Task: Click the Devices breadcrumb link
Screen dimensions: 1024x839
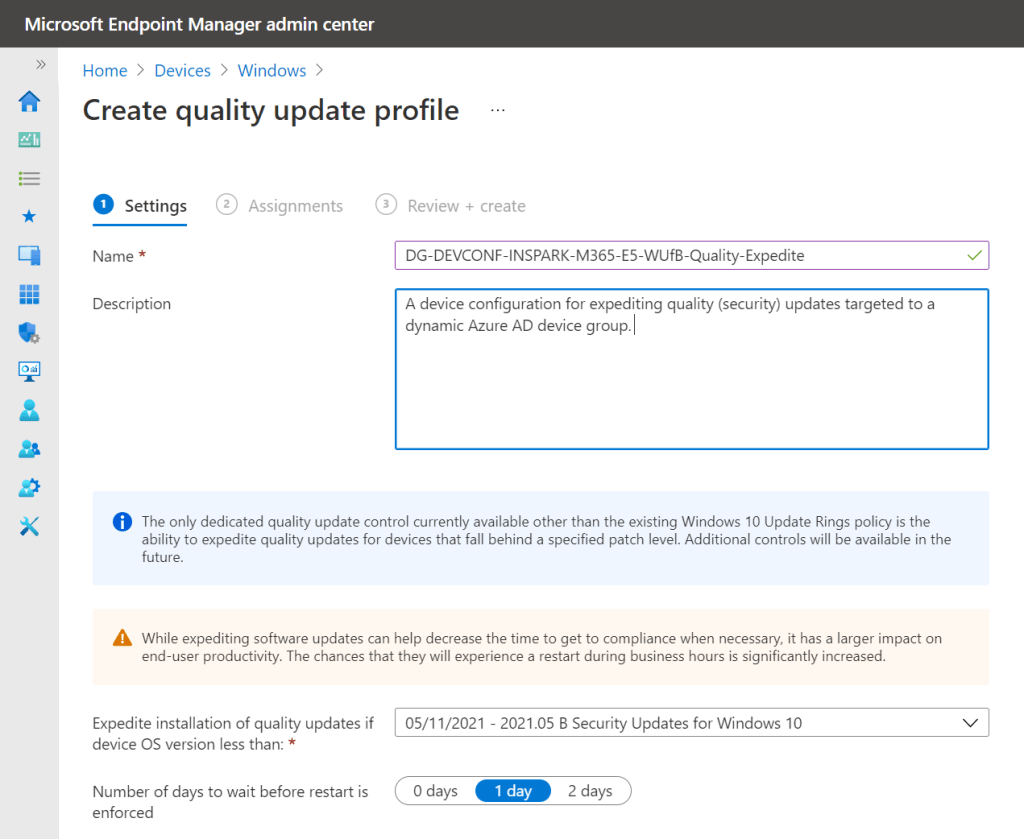Action: [182, 71]
